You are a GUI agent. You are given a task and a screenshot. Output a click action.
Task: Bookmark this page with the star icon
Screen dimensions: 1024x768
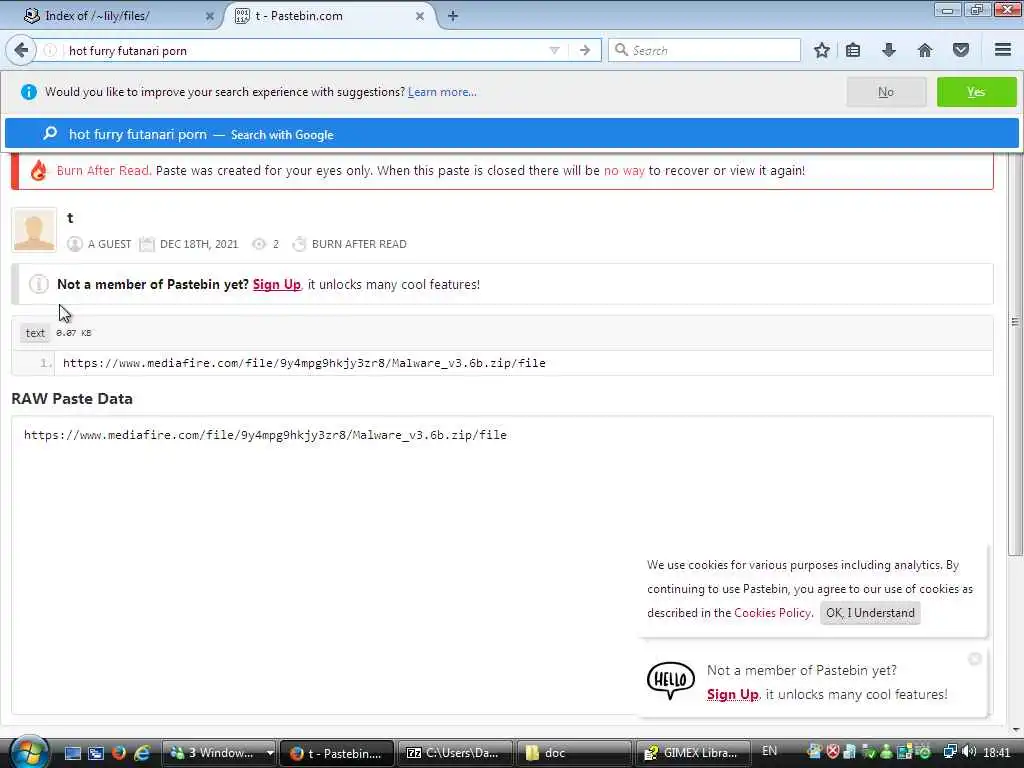point(822,50)
